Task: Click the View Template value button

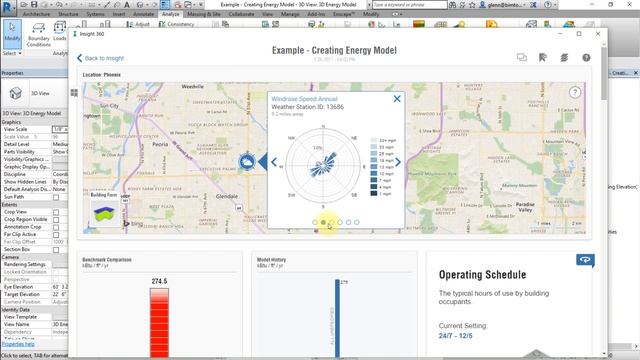Action: coord(60,317)
